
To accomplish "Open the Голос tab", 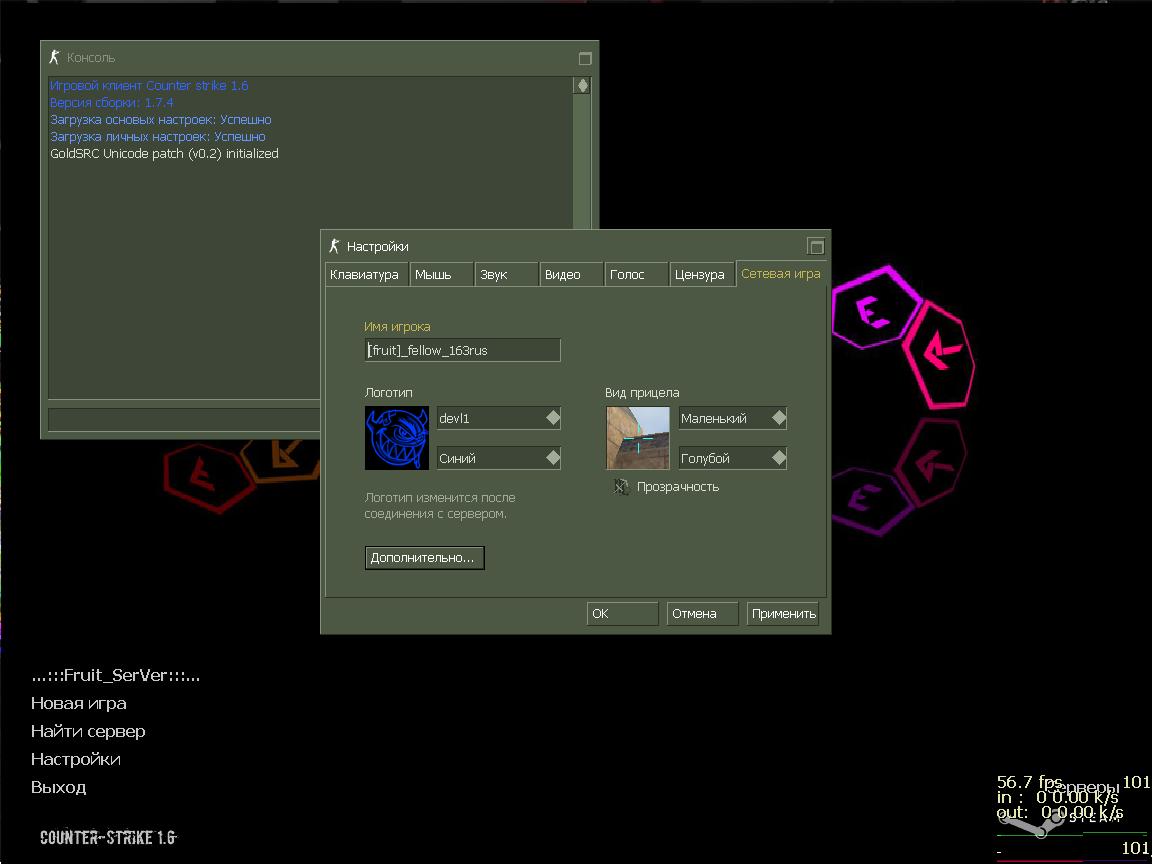I will (x=636, y=274).
